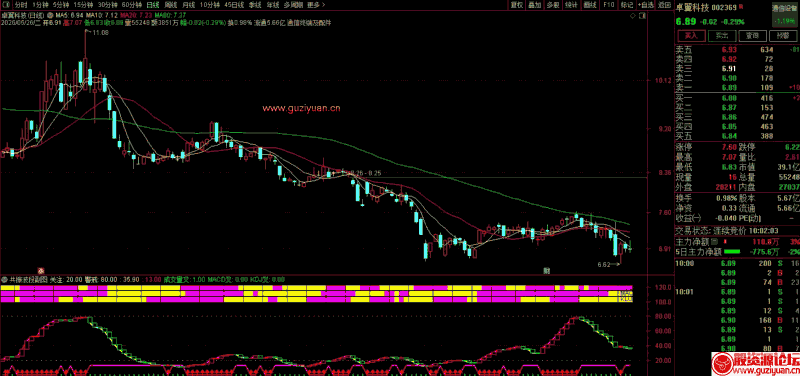
Task: Click the current price 6.89 in quote header
Action: [x=686, y=21]
